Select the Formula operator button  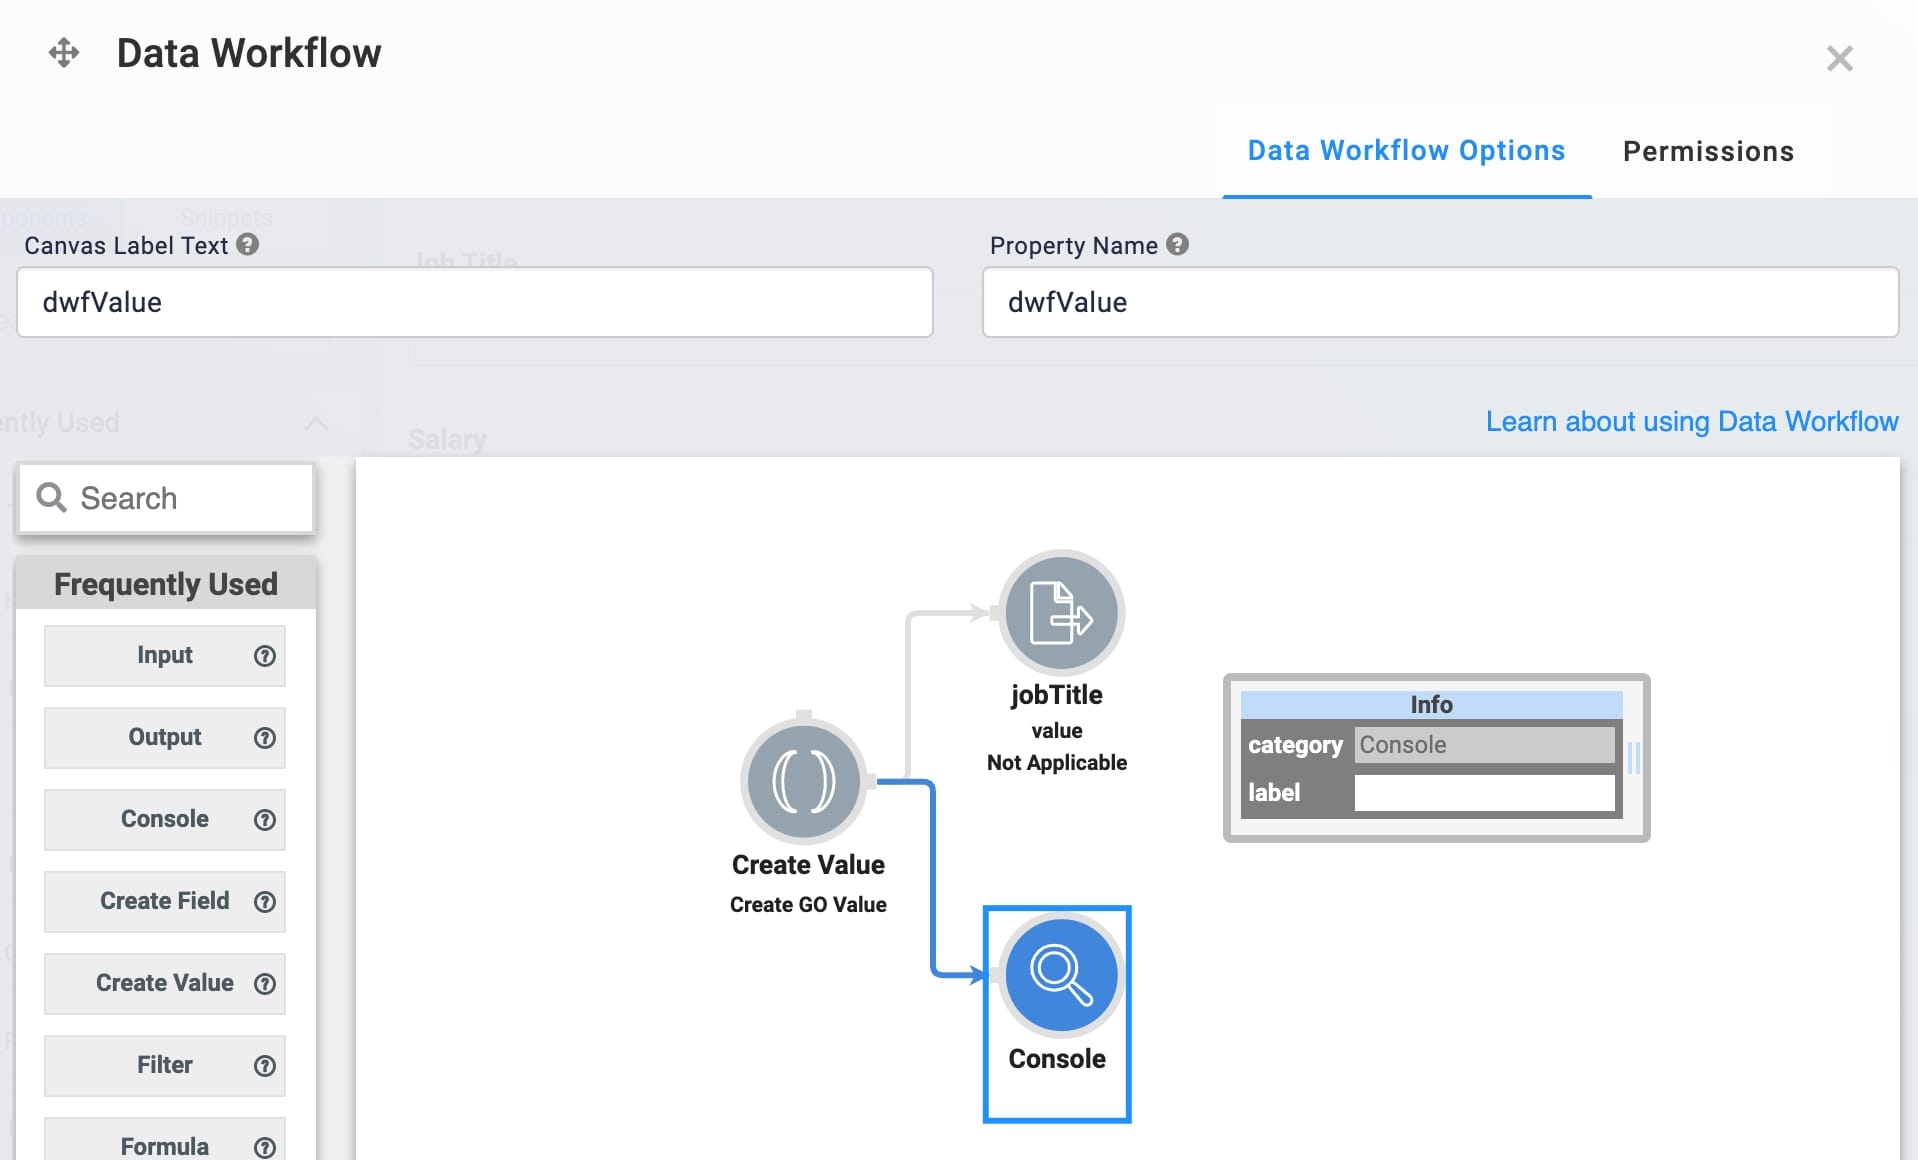point(165,1138)
